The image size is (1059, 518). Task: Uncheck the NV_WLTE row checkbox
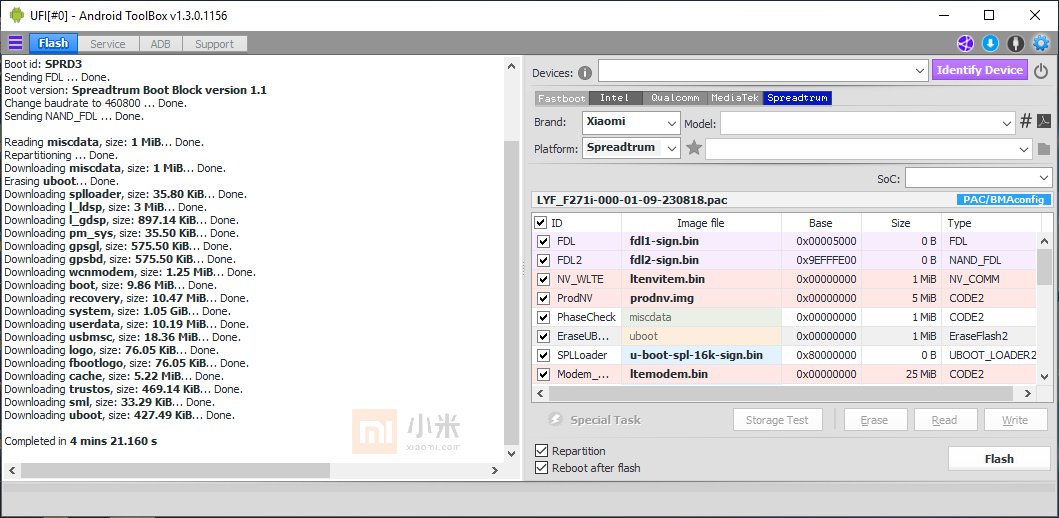542,279
